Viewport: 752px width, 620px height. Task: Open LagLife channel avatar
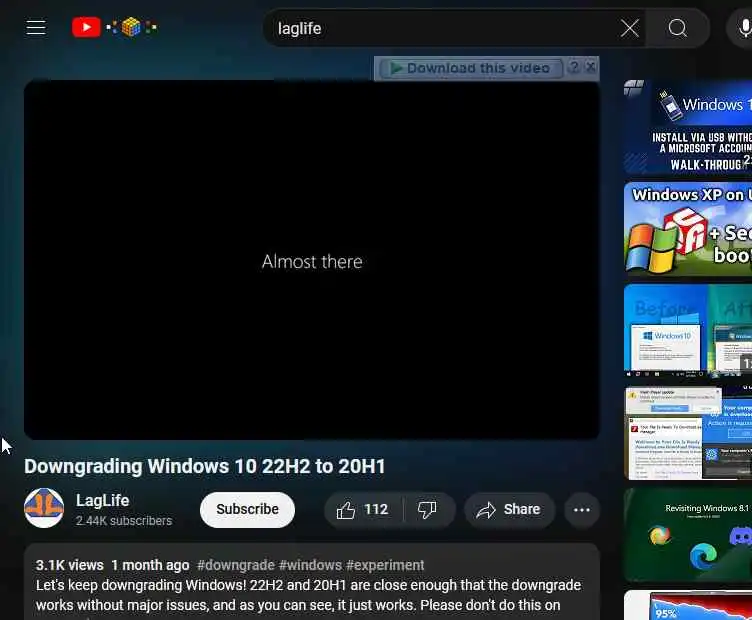[44, 508]
